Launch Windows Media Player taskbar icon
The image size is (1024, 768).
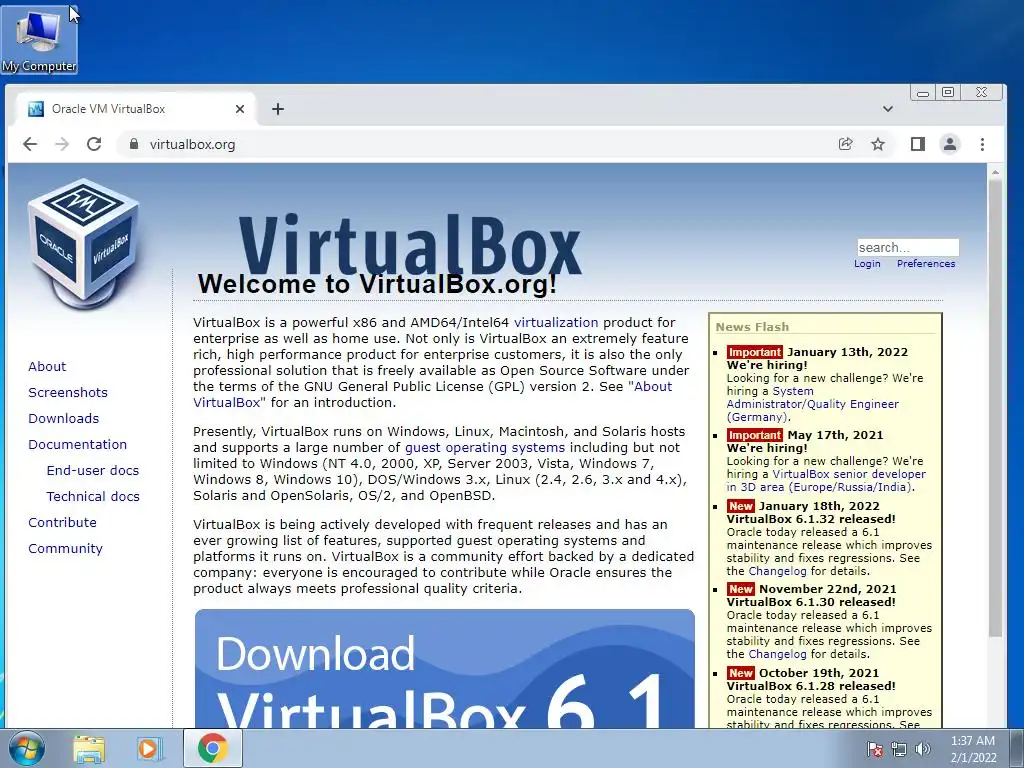pos(149,749)
